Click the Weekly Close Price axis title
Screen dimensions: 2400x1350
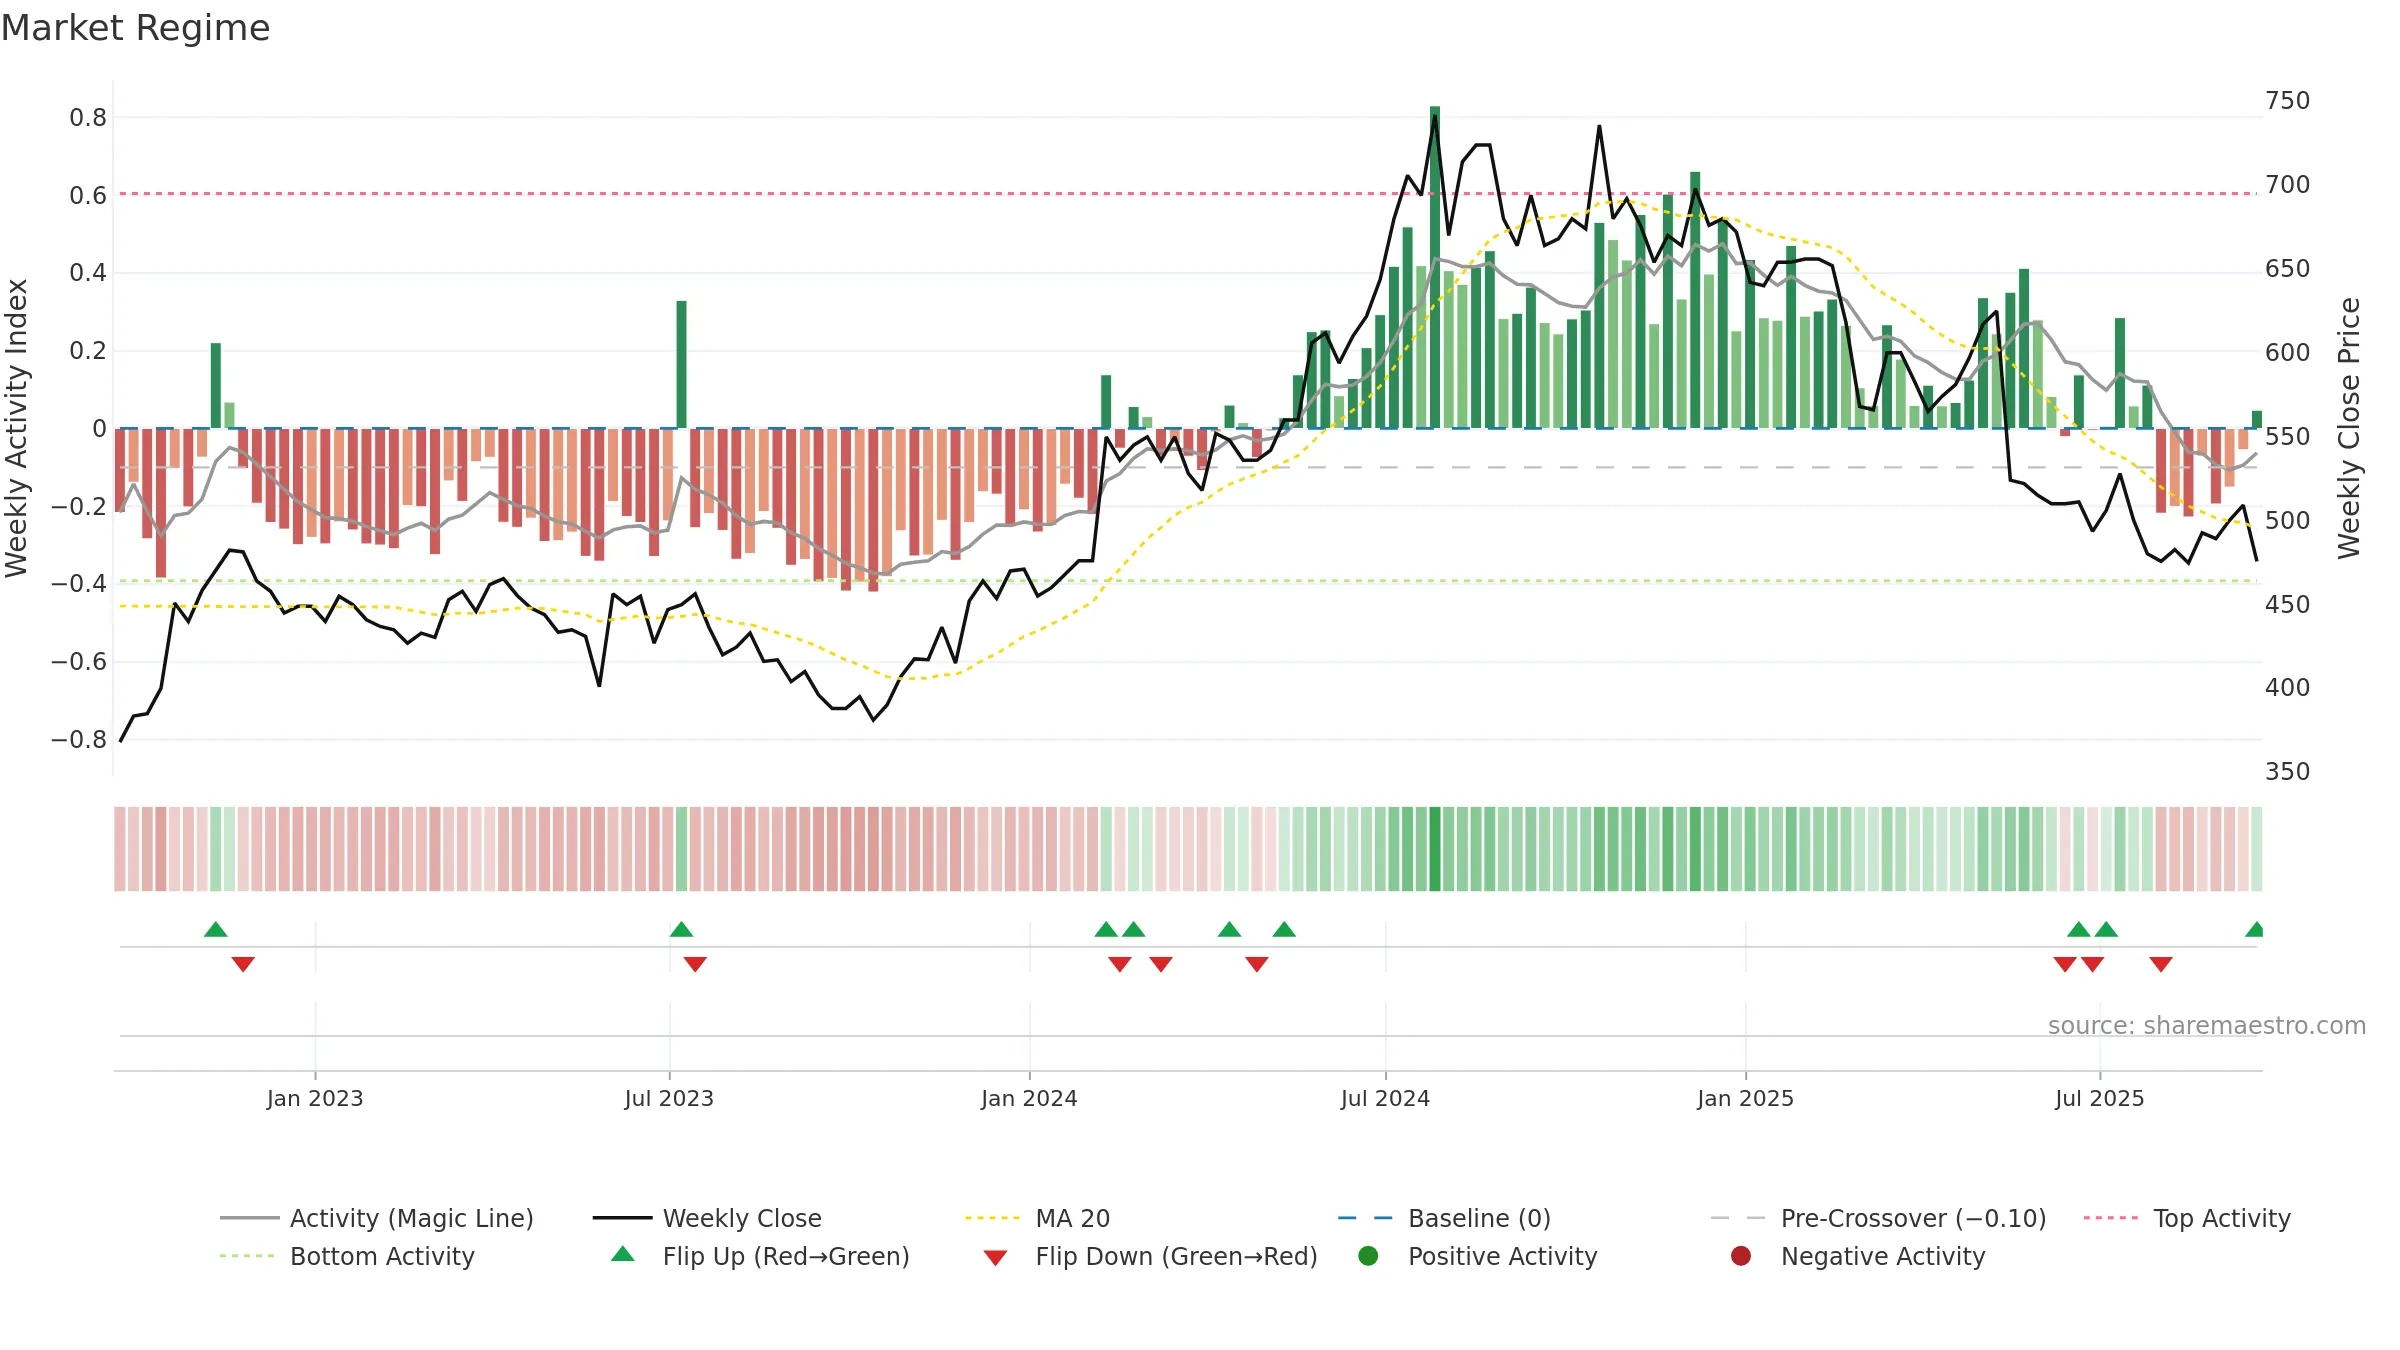(x=2349, y=428)
